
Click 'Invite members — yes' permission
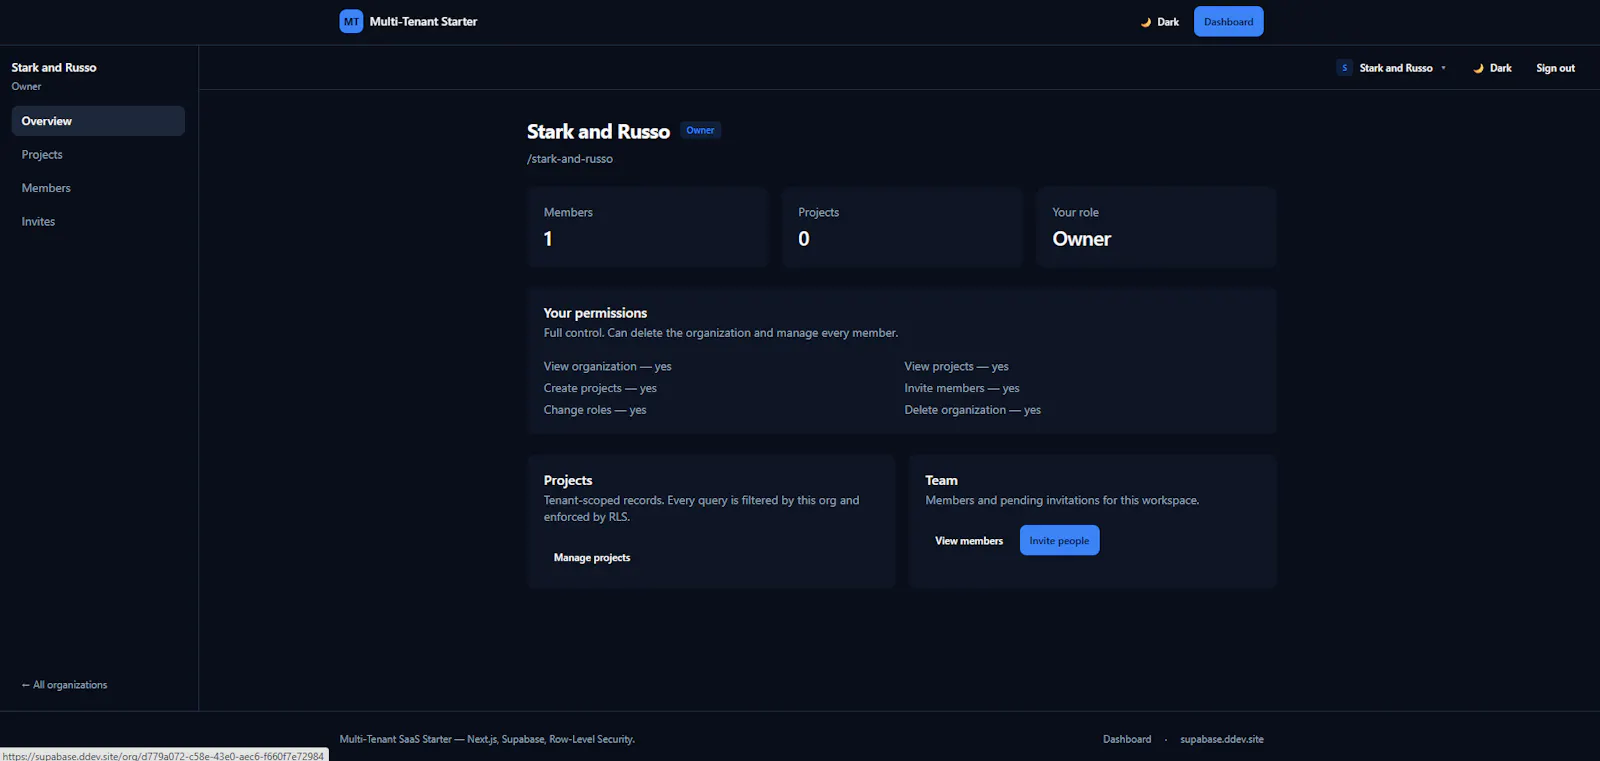[x=962, y=388]
